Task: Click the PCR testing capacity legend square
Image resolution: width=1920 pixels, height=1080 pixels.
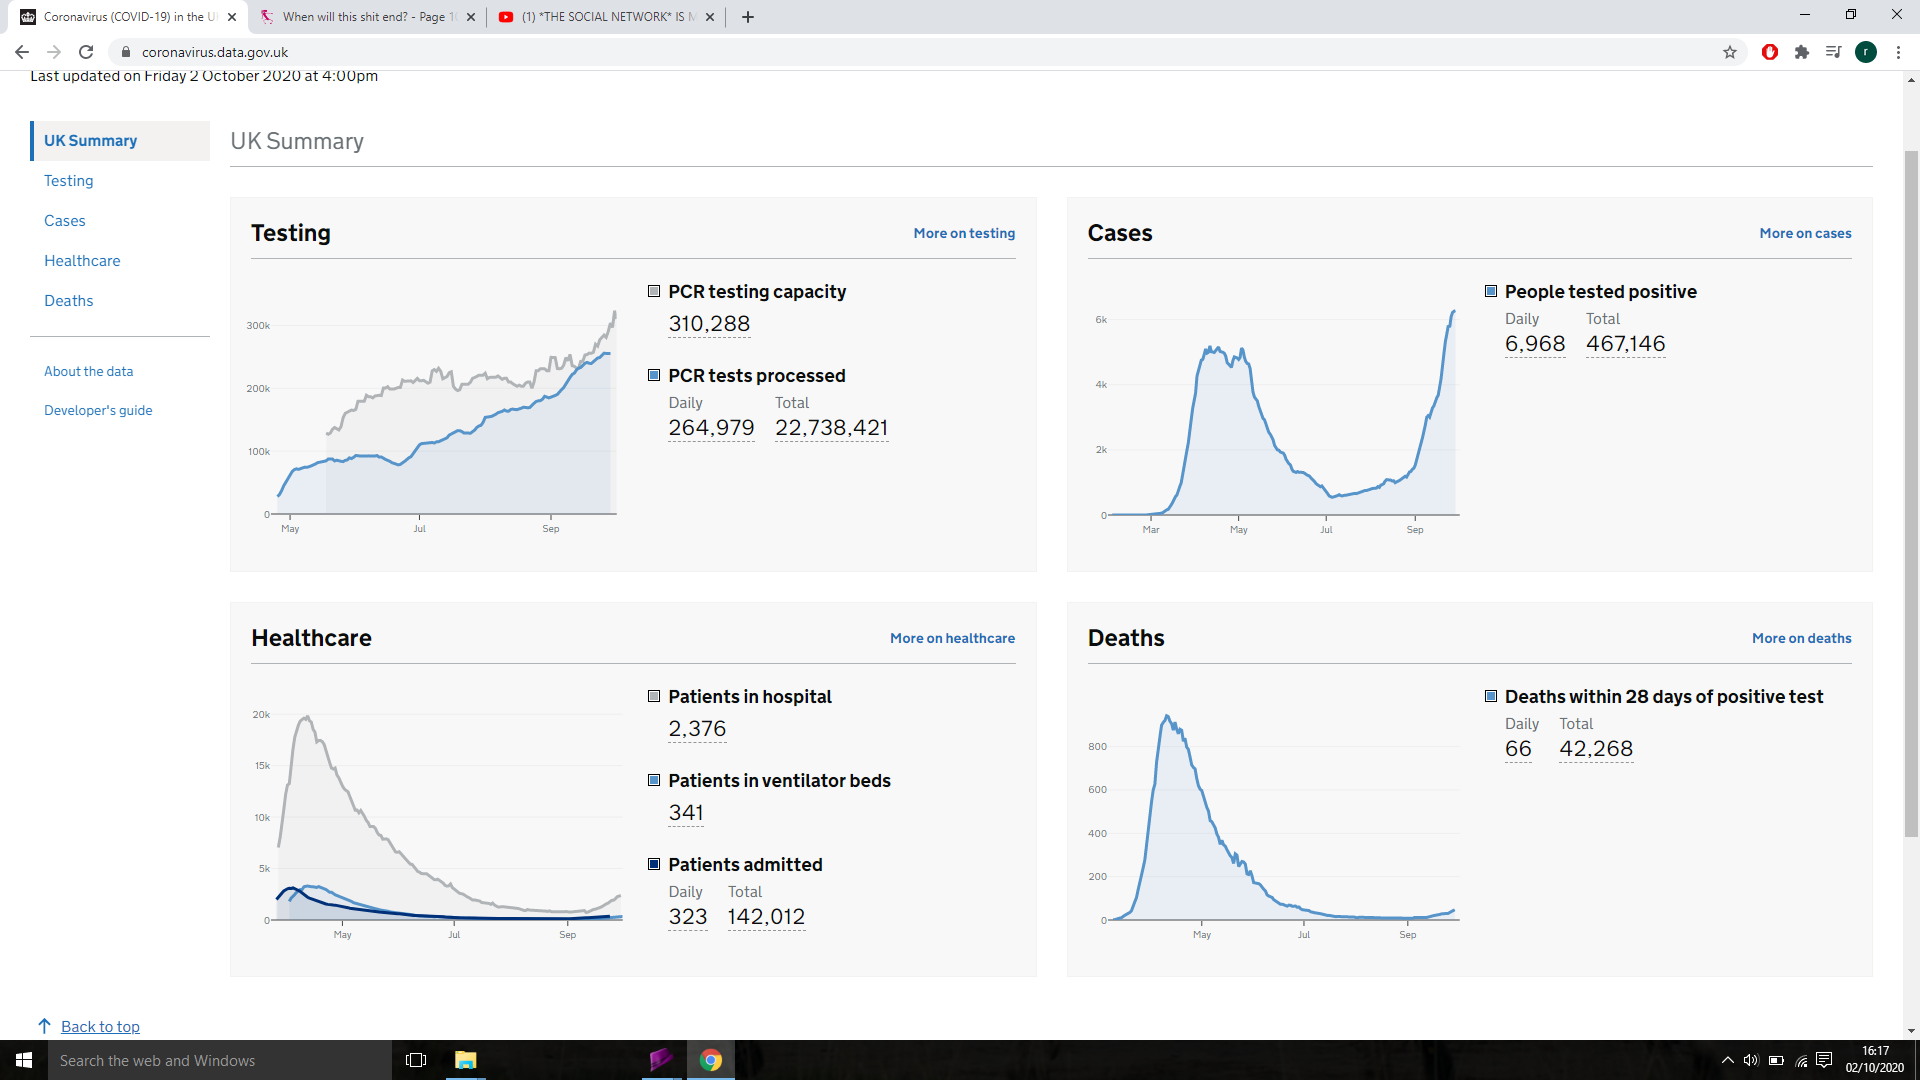Action: tap(654, 291)
